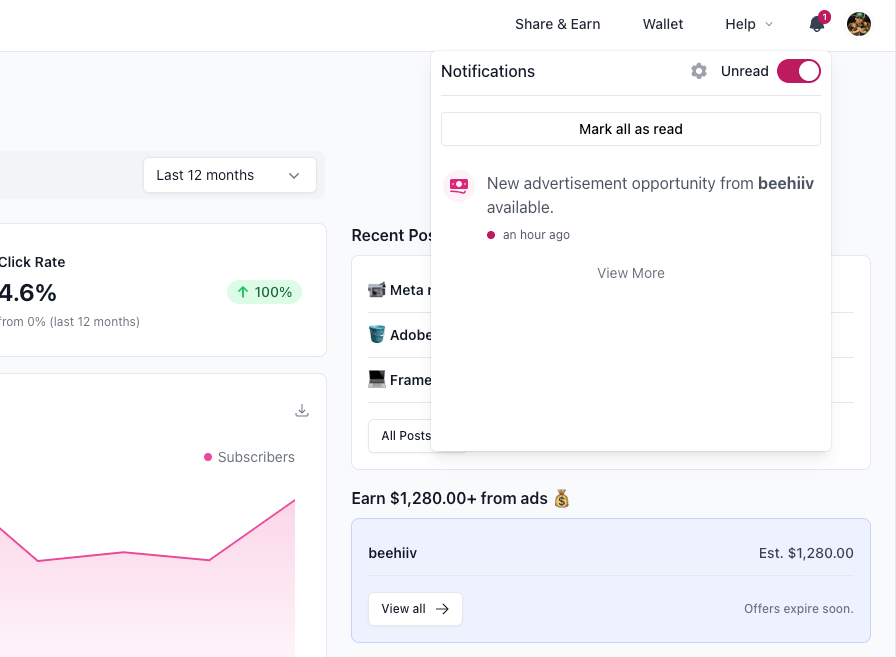The width and height of the screenshot is (896, 657).
Task: Click Est. $1,280.00 earnings text
Action: (806, 553)
